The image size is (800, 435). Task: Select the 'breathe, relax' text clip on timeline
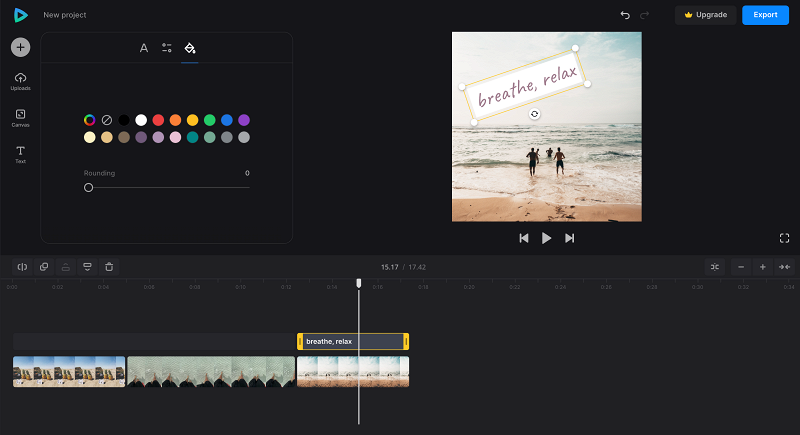point(353,342)
